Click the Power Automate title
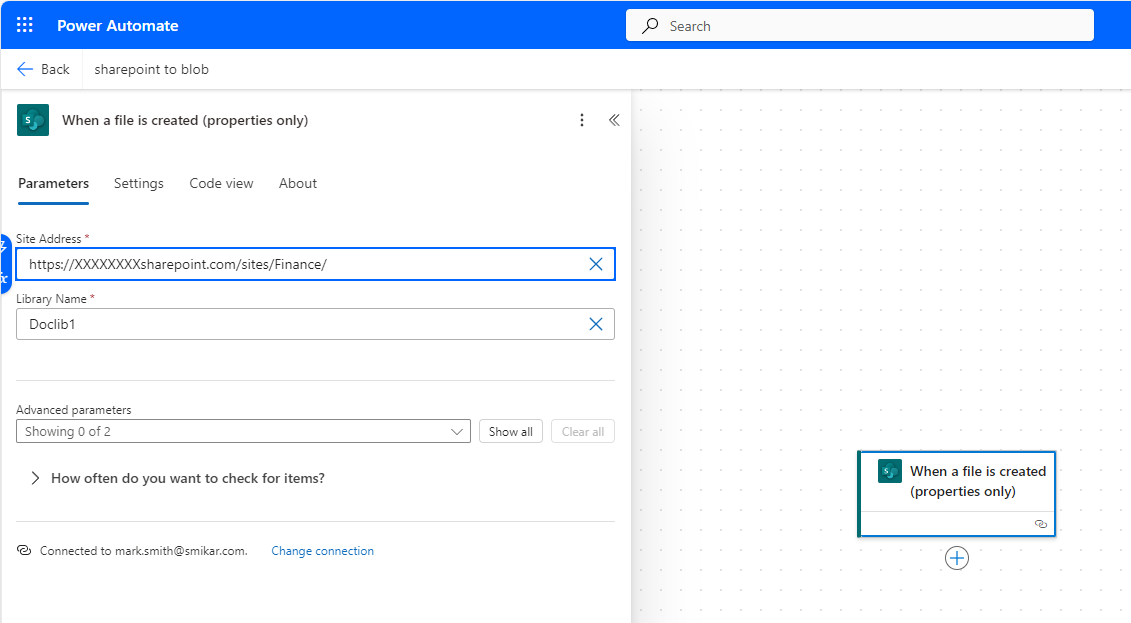The height and width of the screenshot is (623, 1131). tap(118, 26)
